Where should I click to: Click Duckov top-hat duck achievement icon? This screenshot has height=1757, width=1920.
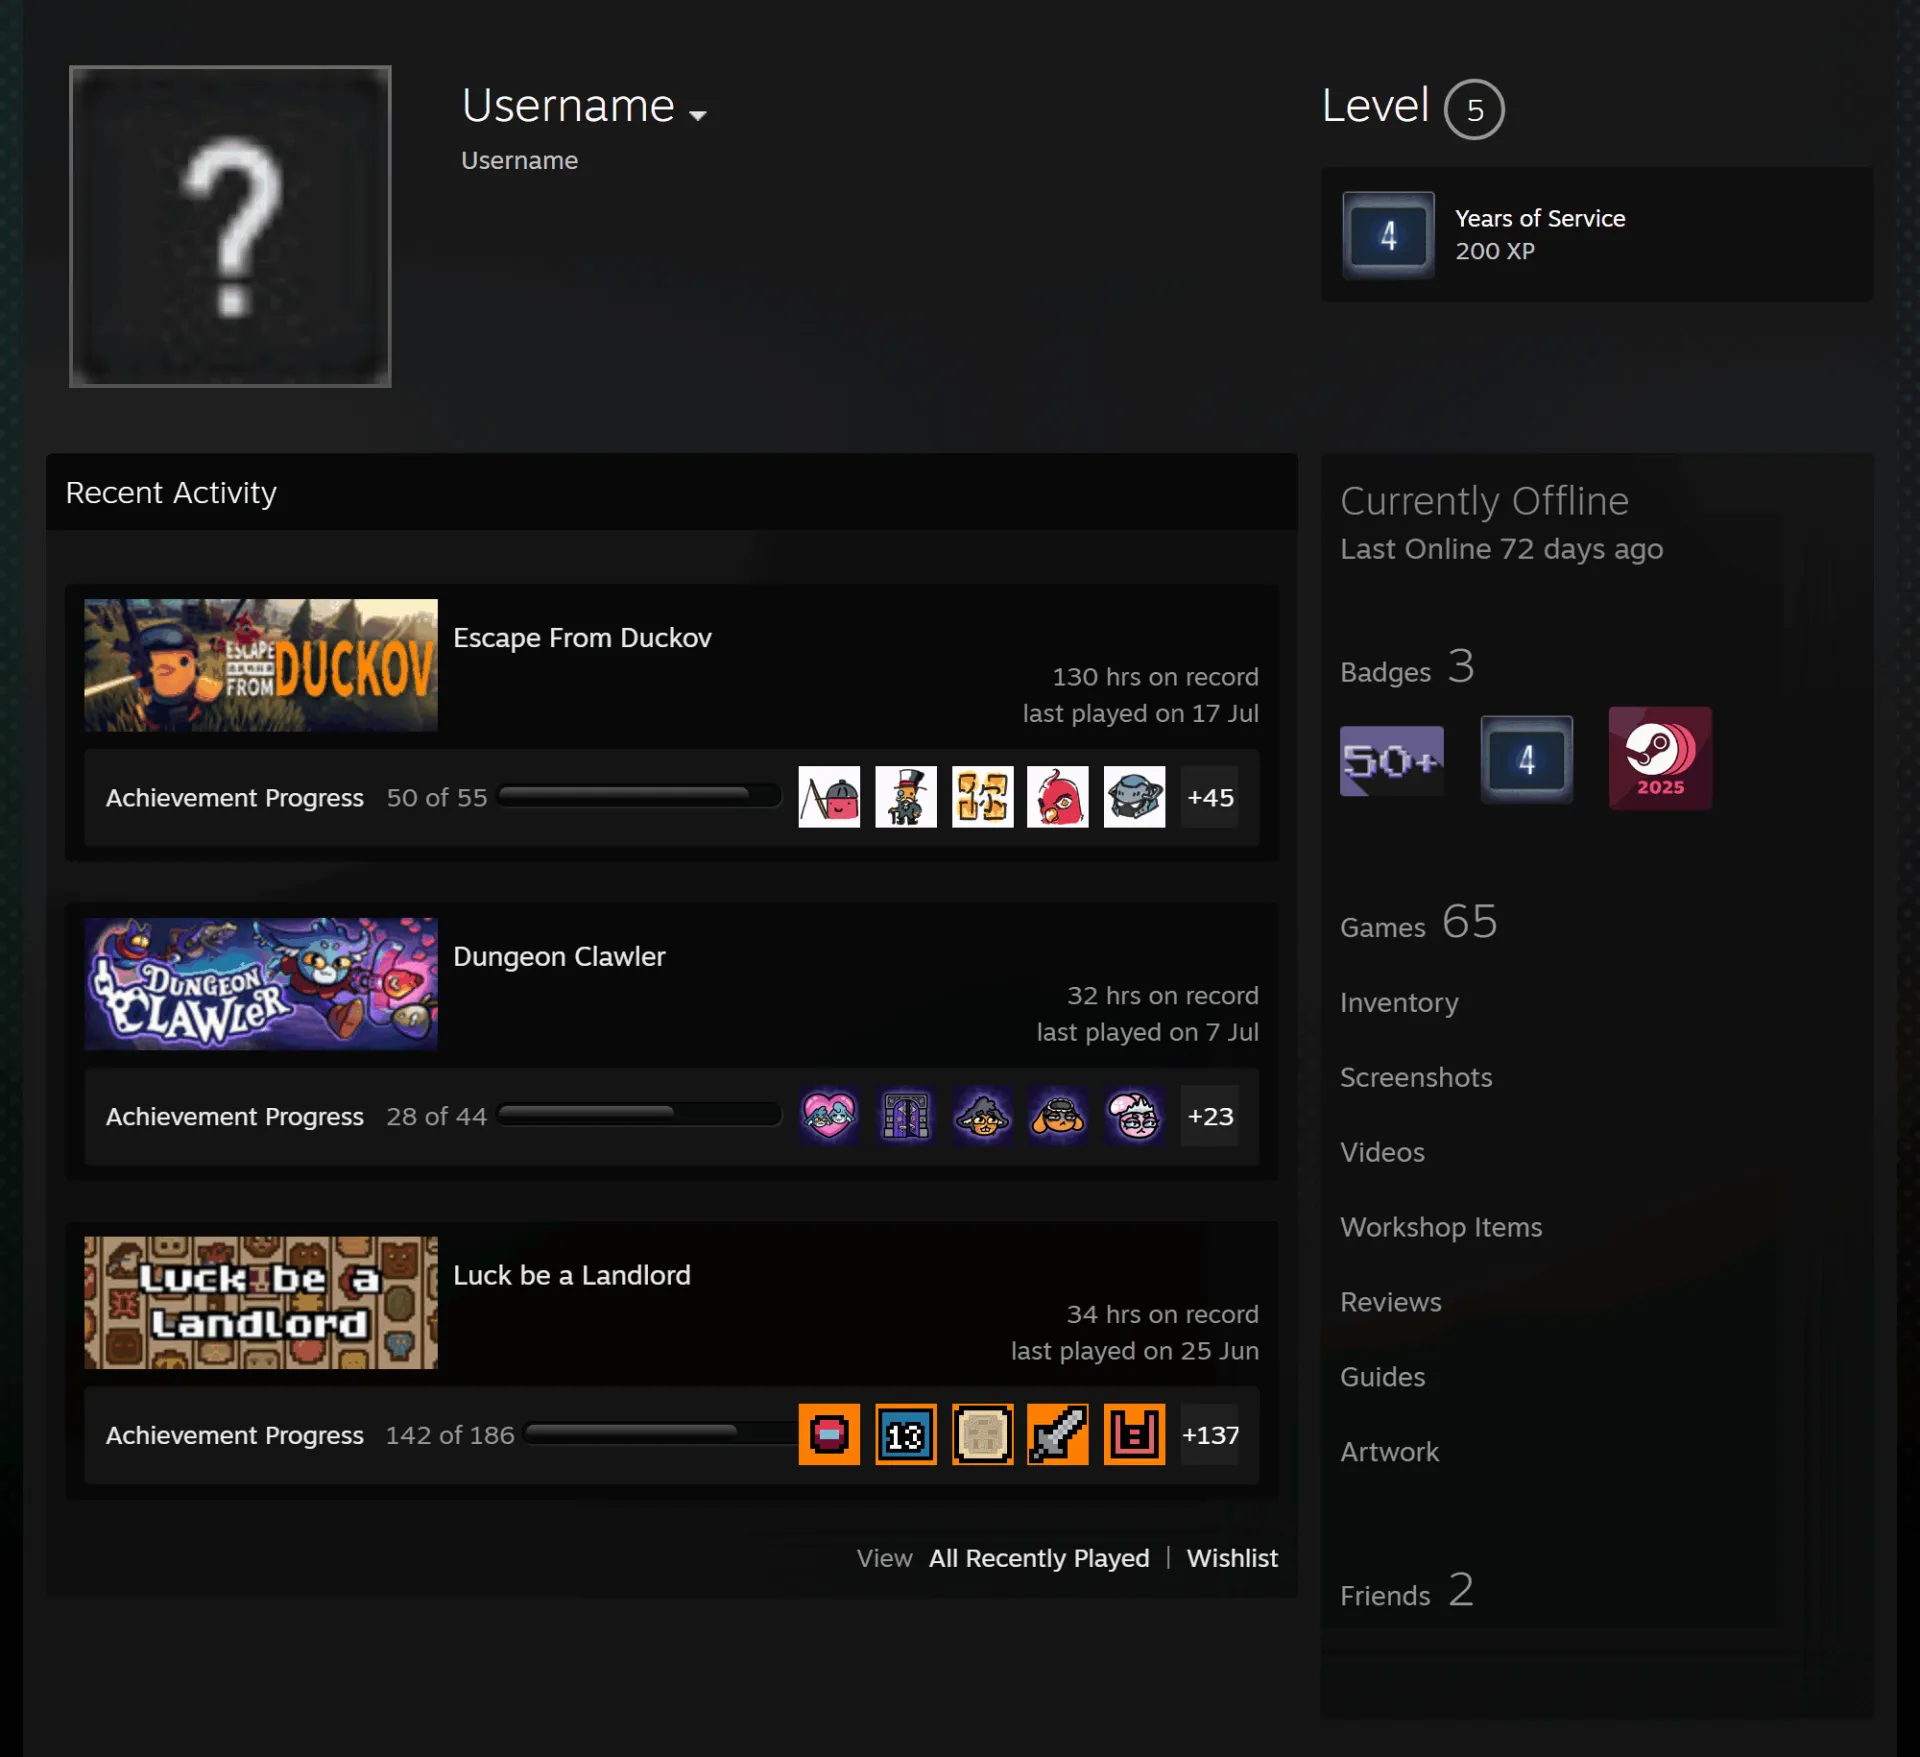(x=906, y=797)
